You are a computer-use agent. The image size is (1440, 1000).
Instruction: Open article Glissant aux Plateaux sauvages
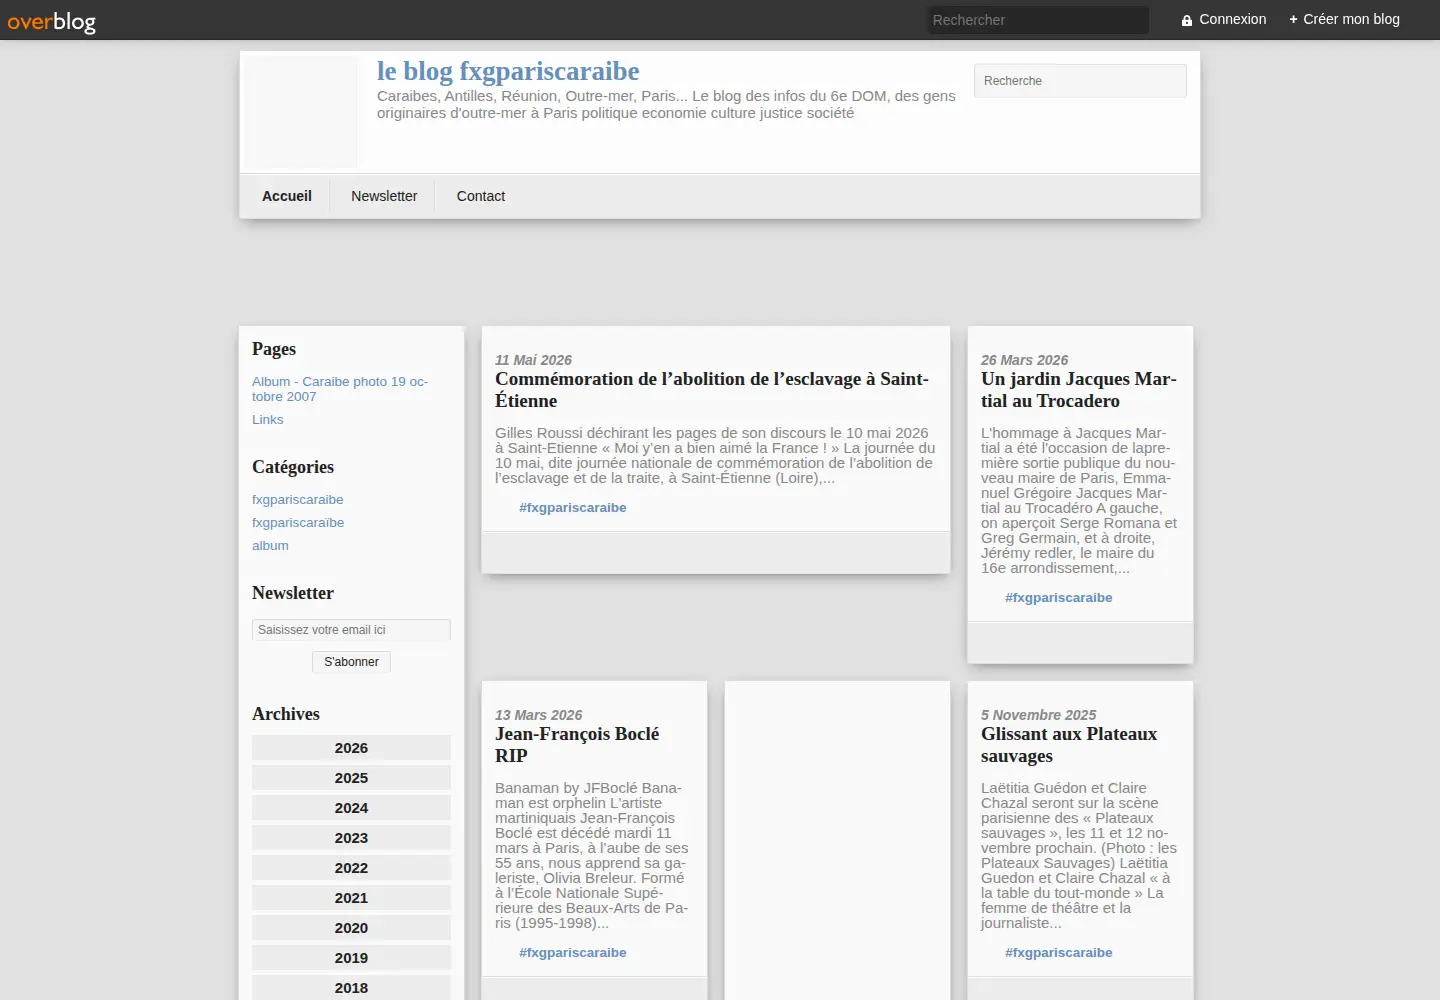1069,745
